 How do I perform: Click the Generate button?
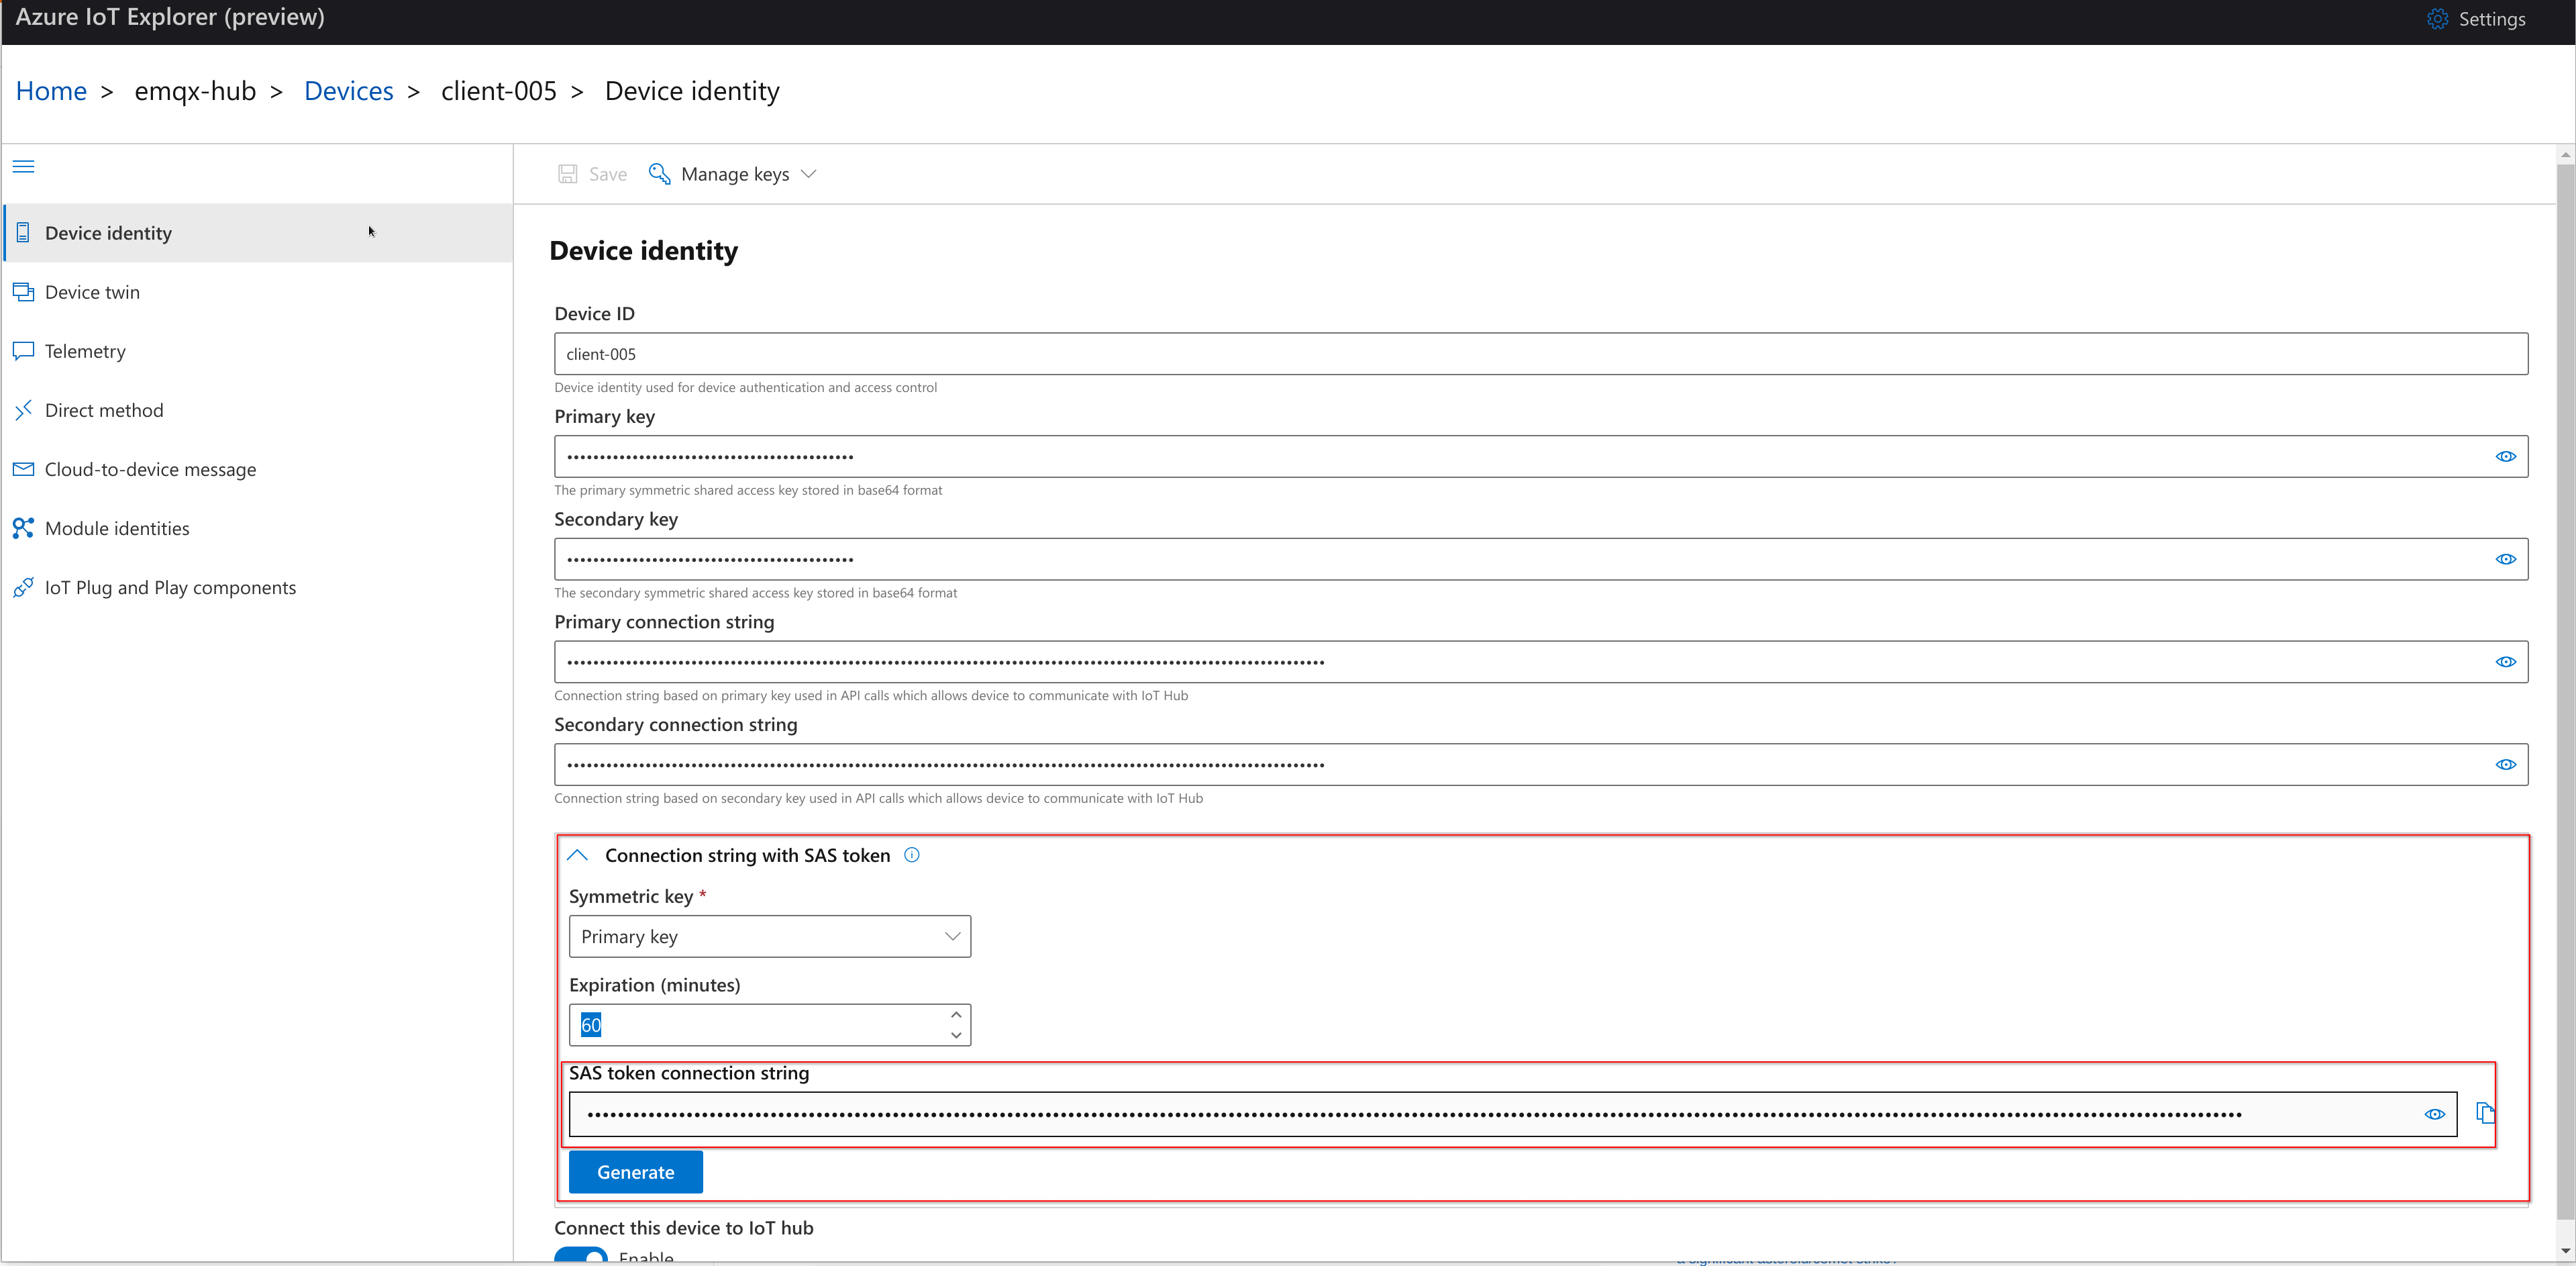click(635, 1171)
